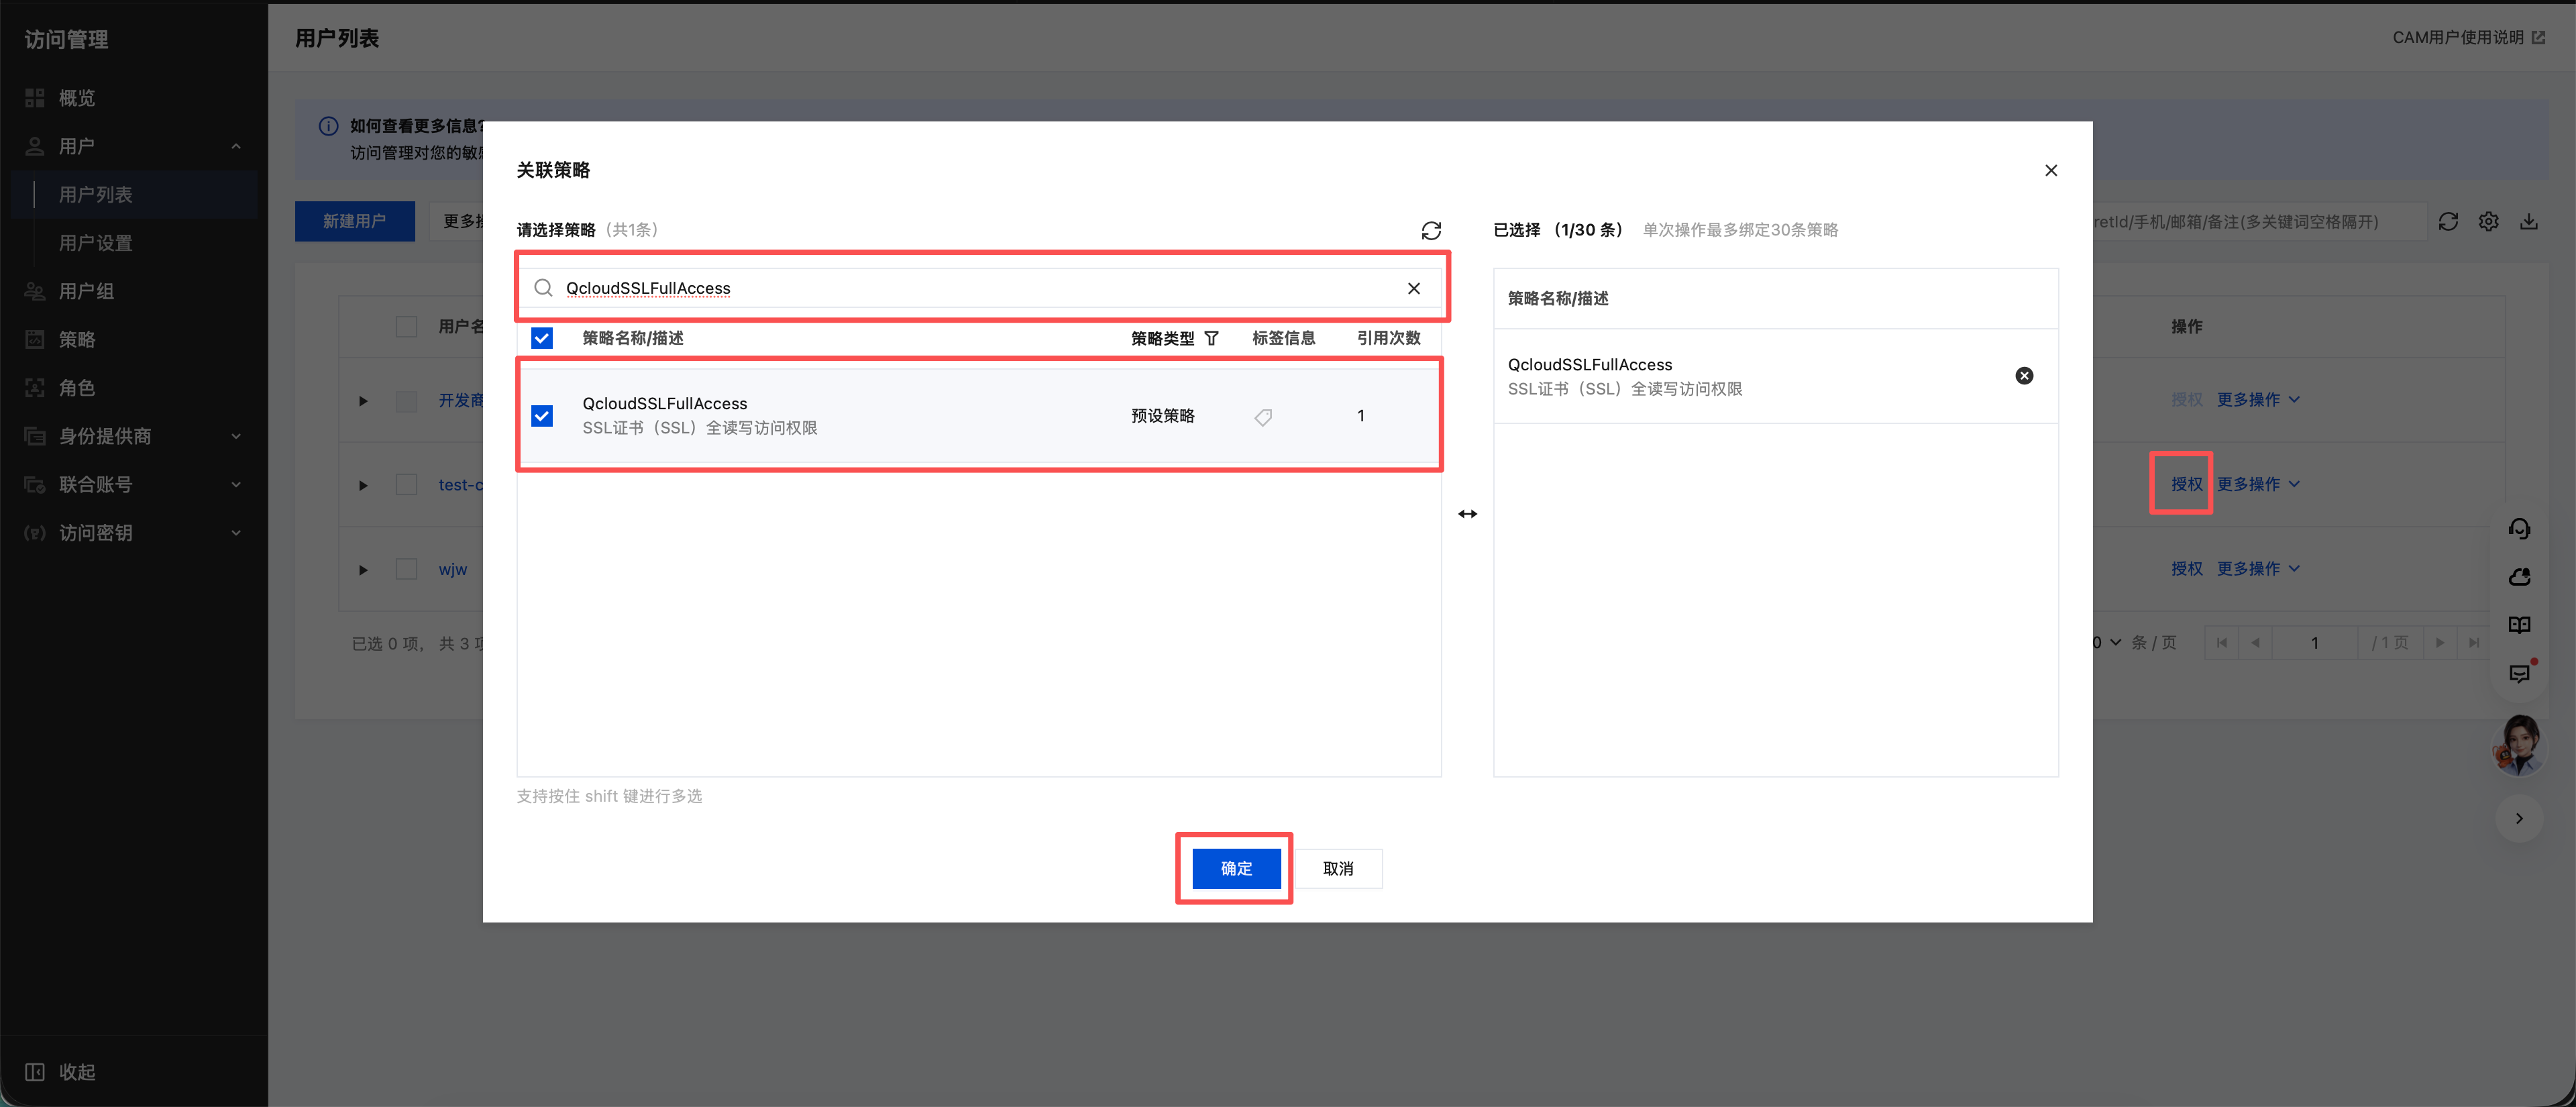Check the wjw user row checkbox

pos(406,570)
